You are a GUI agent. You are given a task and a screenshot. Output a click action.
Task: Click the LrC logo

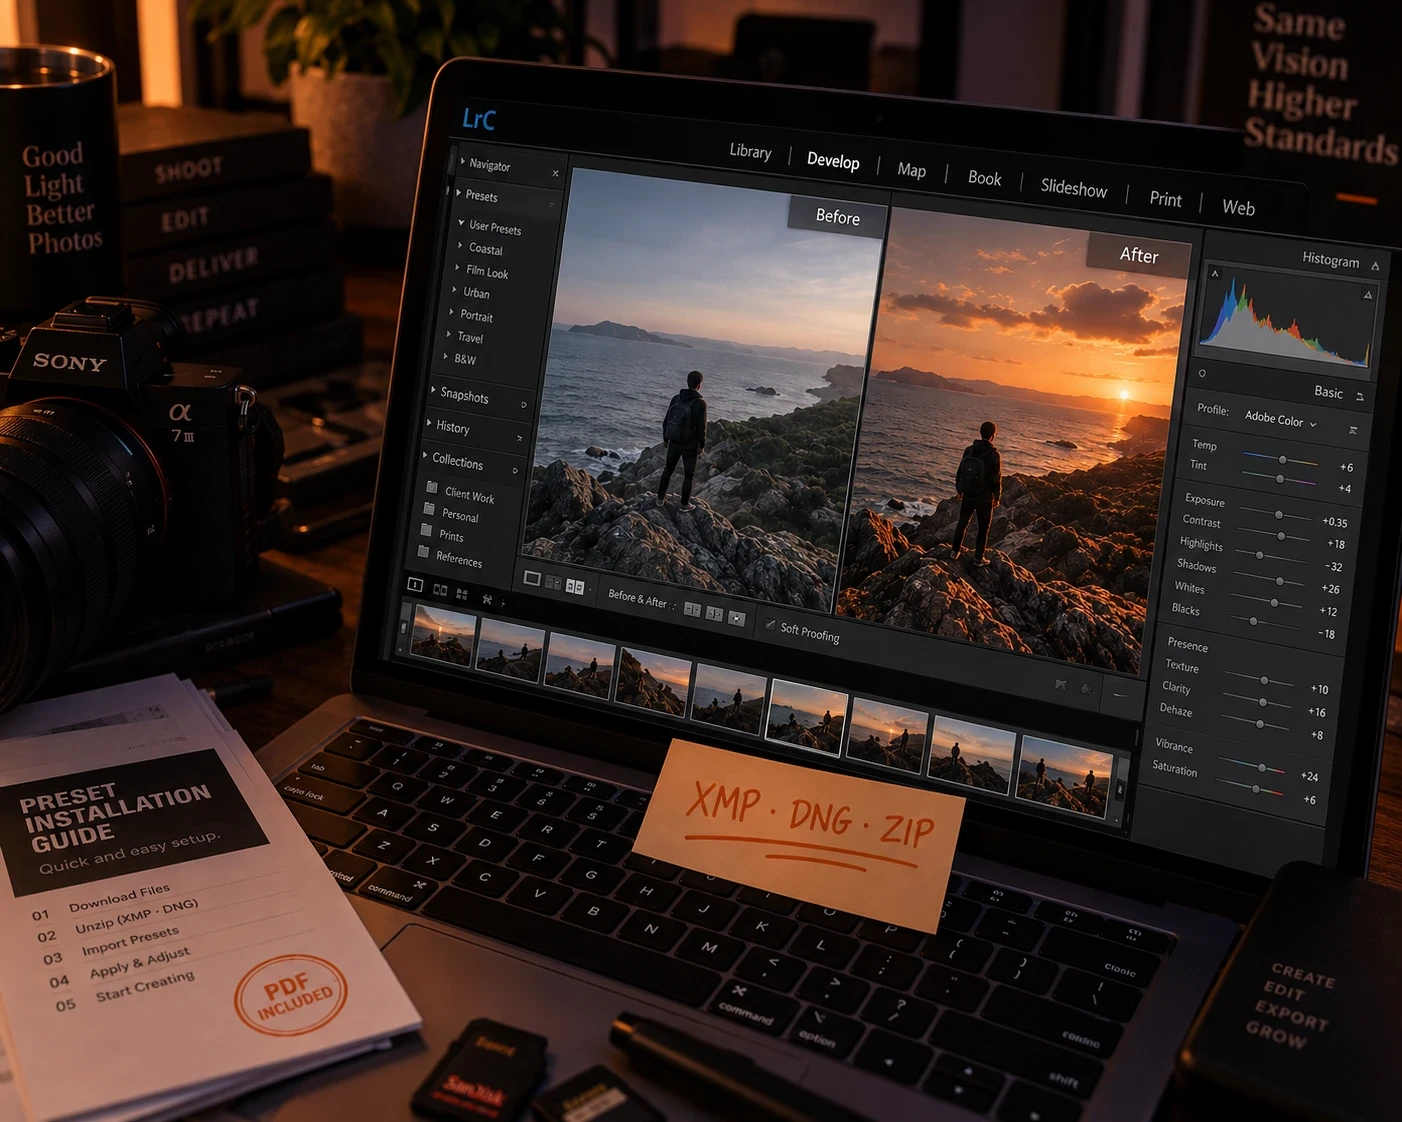coord(479,119)
